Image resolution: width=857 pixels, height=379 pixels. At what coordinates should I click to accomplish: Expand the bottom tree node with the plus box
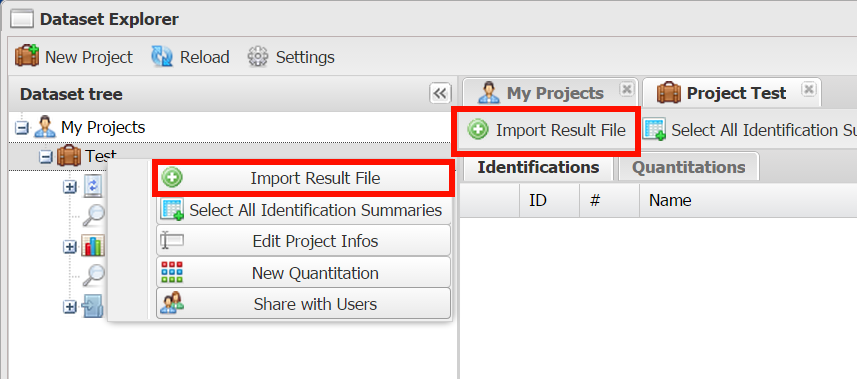point(70,307)
